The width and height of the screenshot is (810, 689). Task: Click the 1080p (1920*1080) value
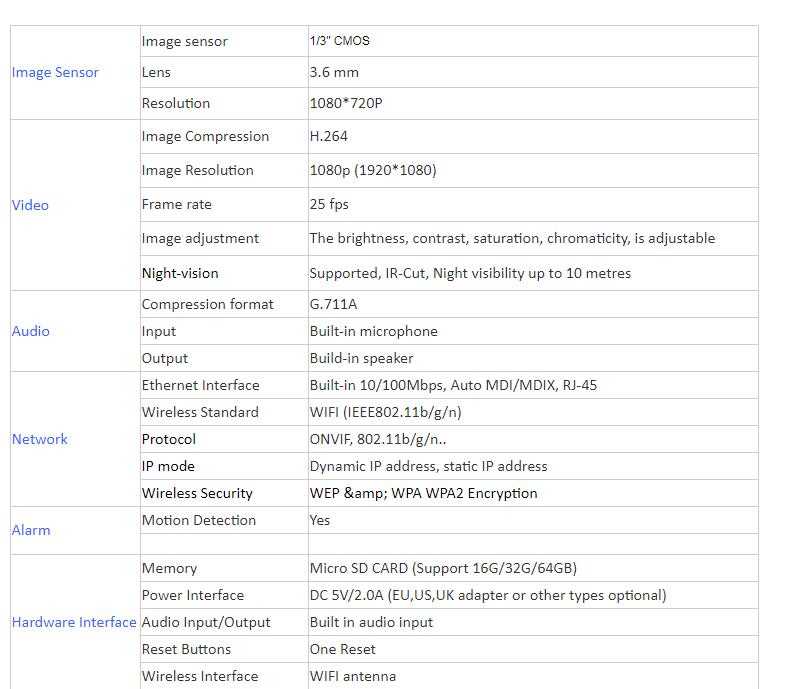[x=373, y=170]
